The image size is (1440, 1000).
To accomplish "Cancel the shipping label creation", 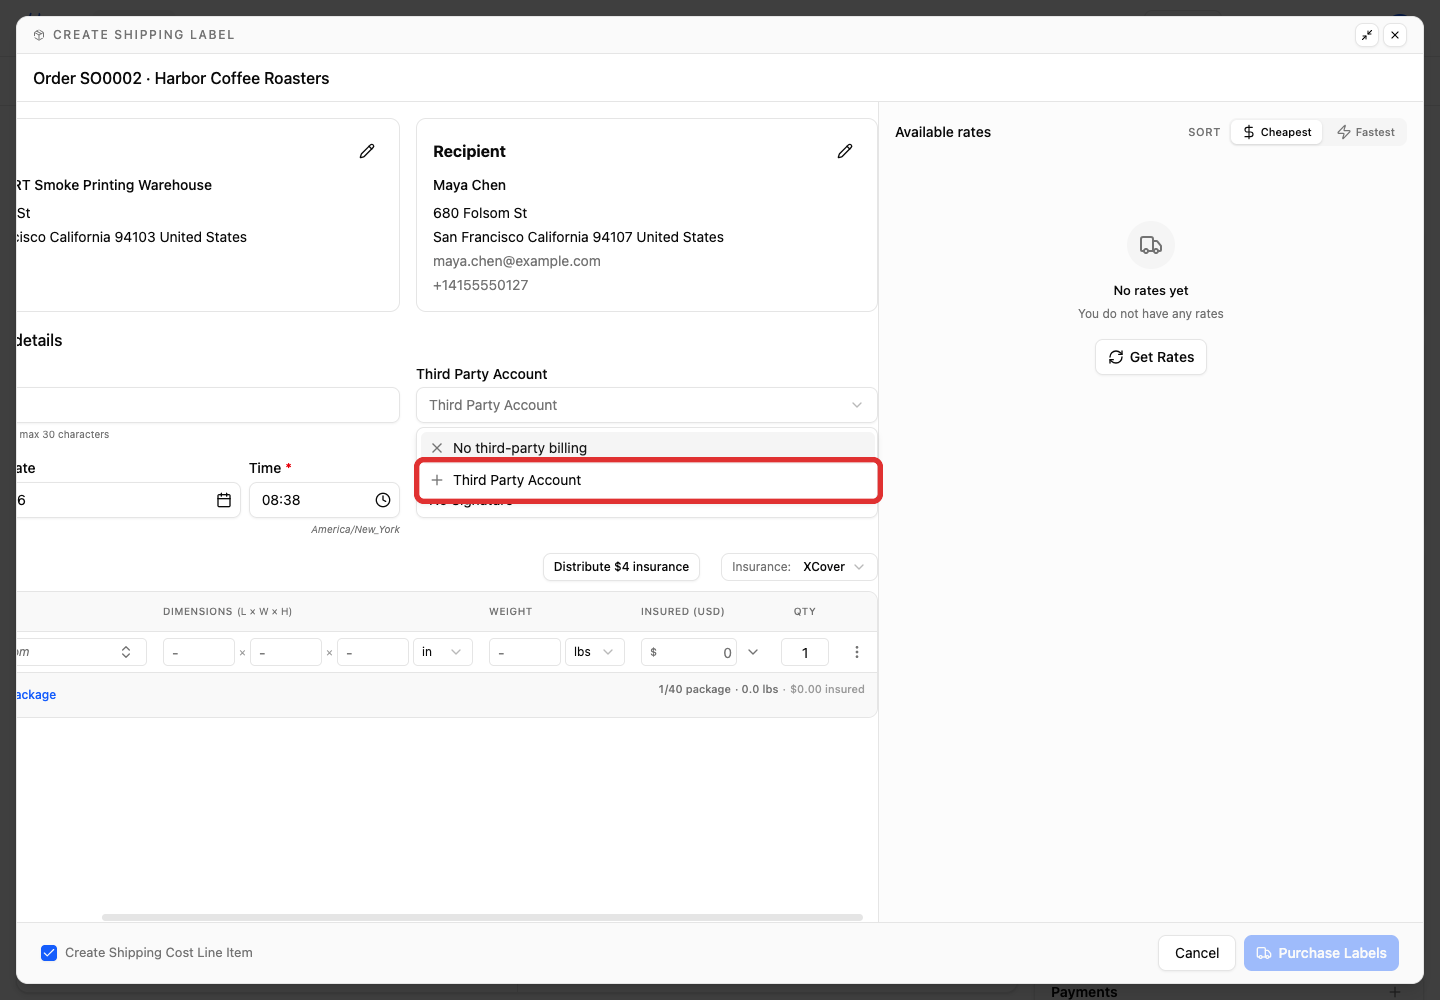I will pyautogui.click(x=1197, y=953).
